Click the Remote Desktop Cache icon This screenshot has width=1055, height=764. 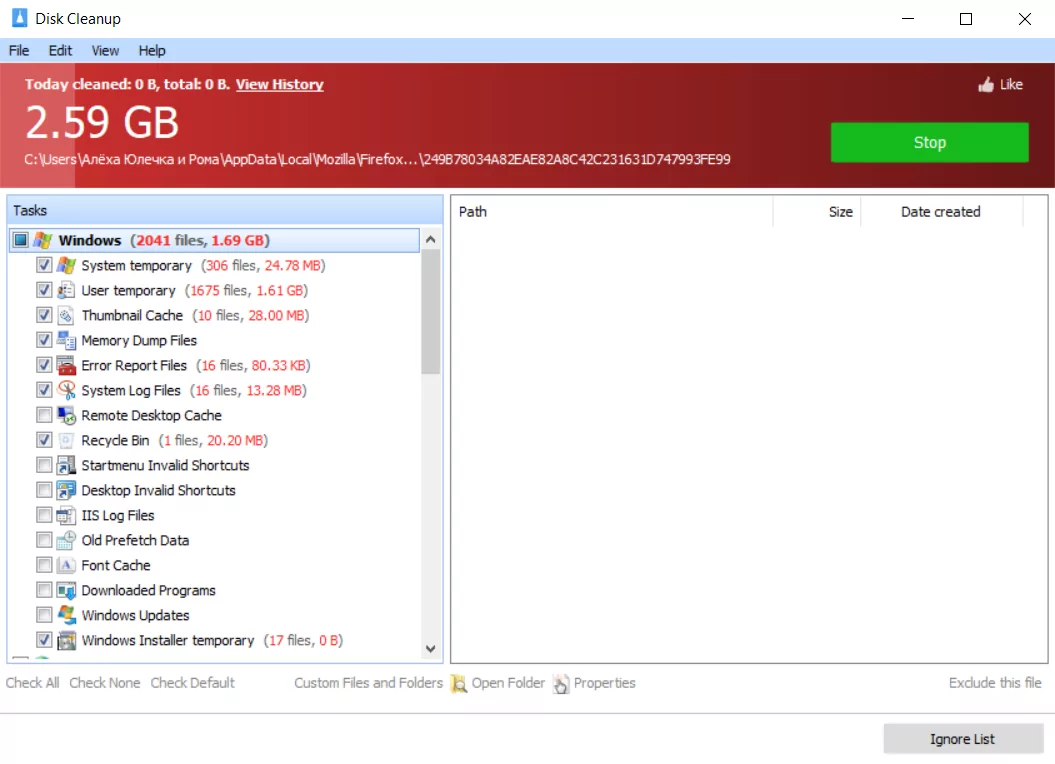[66, 415]
